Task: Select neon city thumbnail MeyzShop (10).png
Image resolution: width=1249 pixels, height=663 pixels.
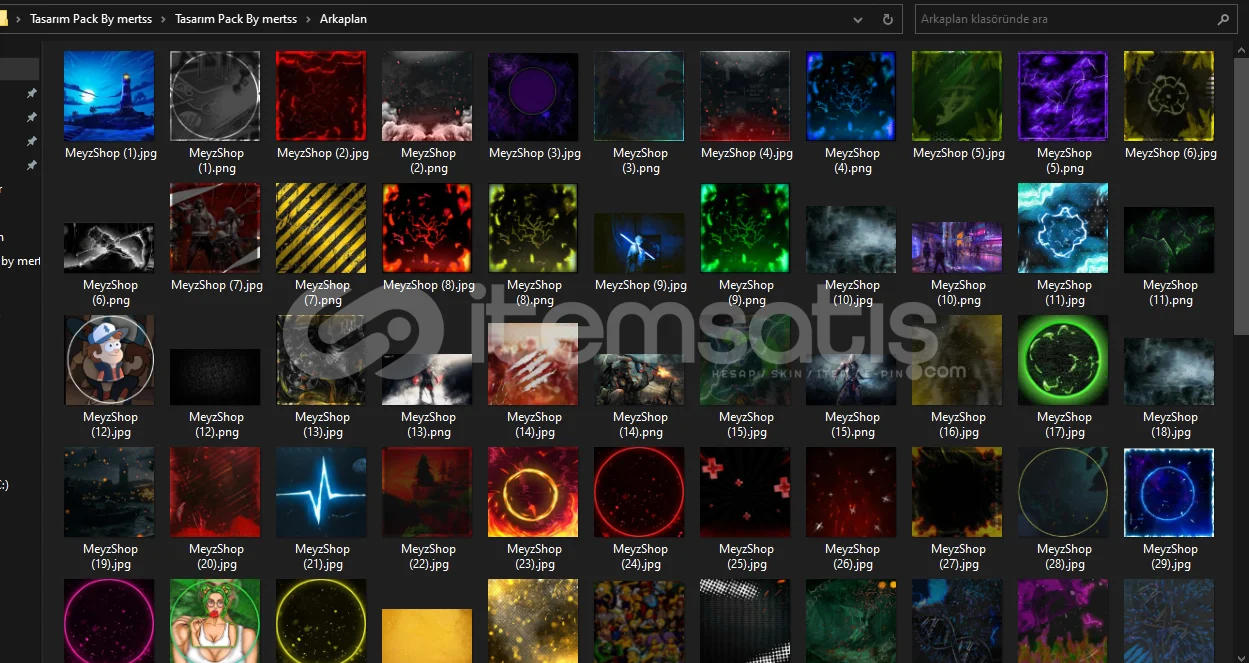Action: (957, 248)
